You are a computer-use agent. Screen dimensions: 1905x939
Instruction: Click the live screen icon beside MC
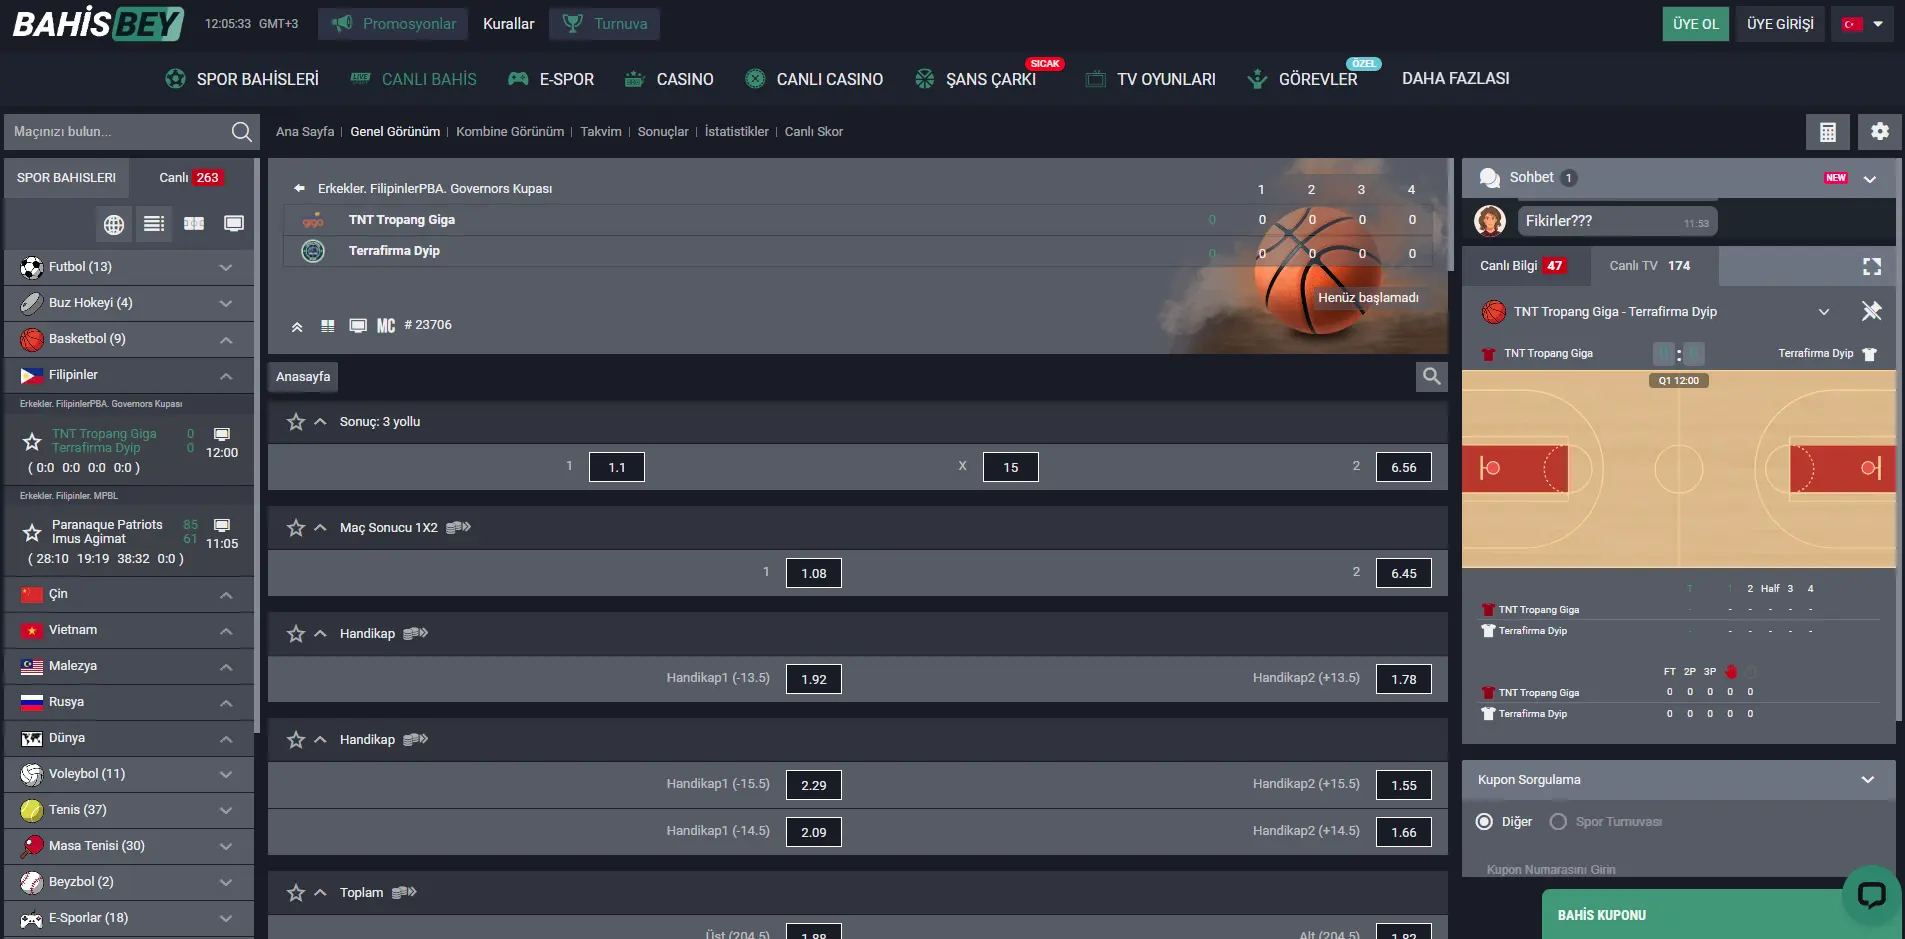358,326
